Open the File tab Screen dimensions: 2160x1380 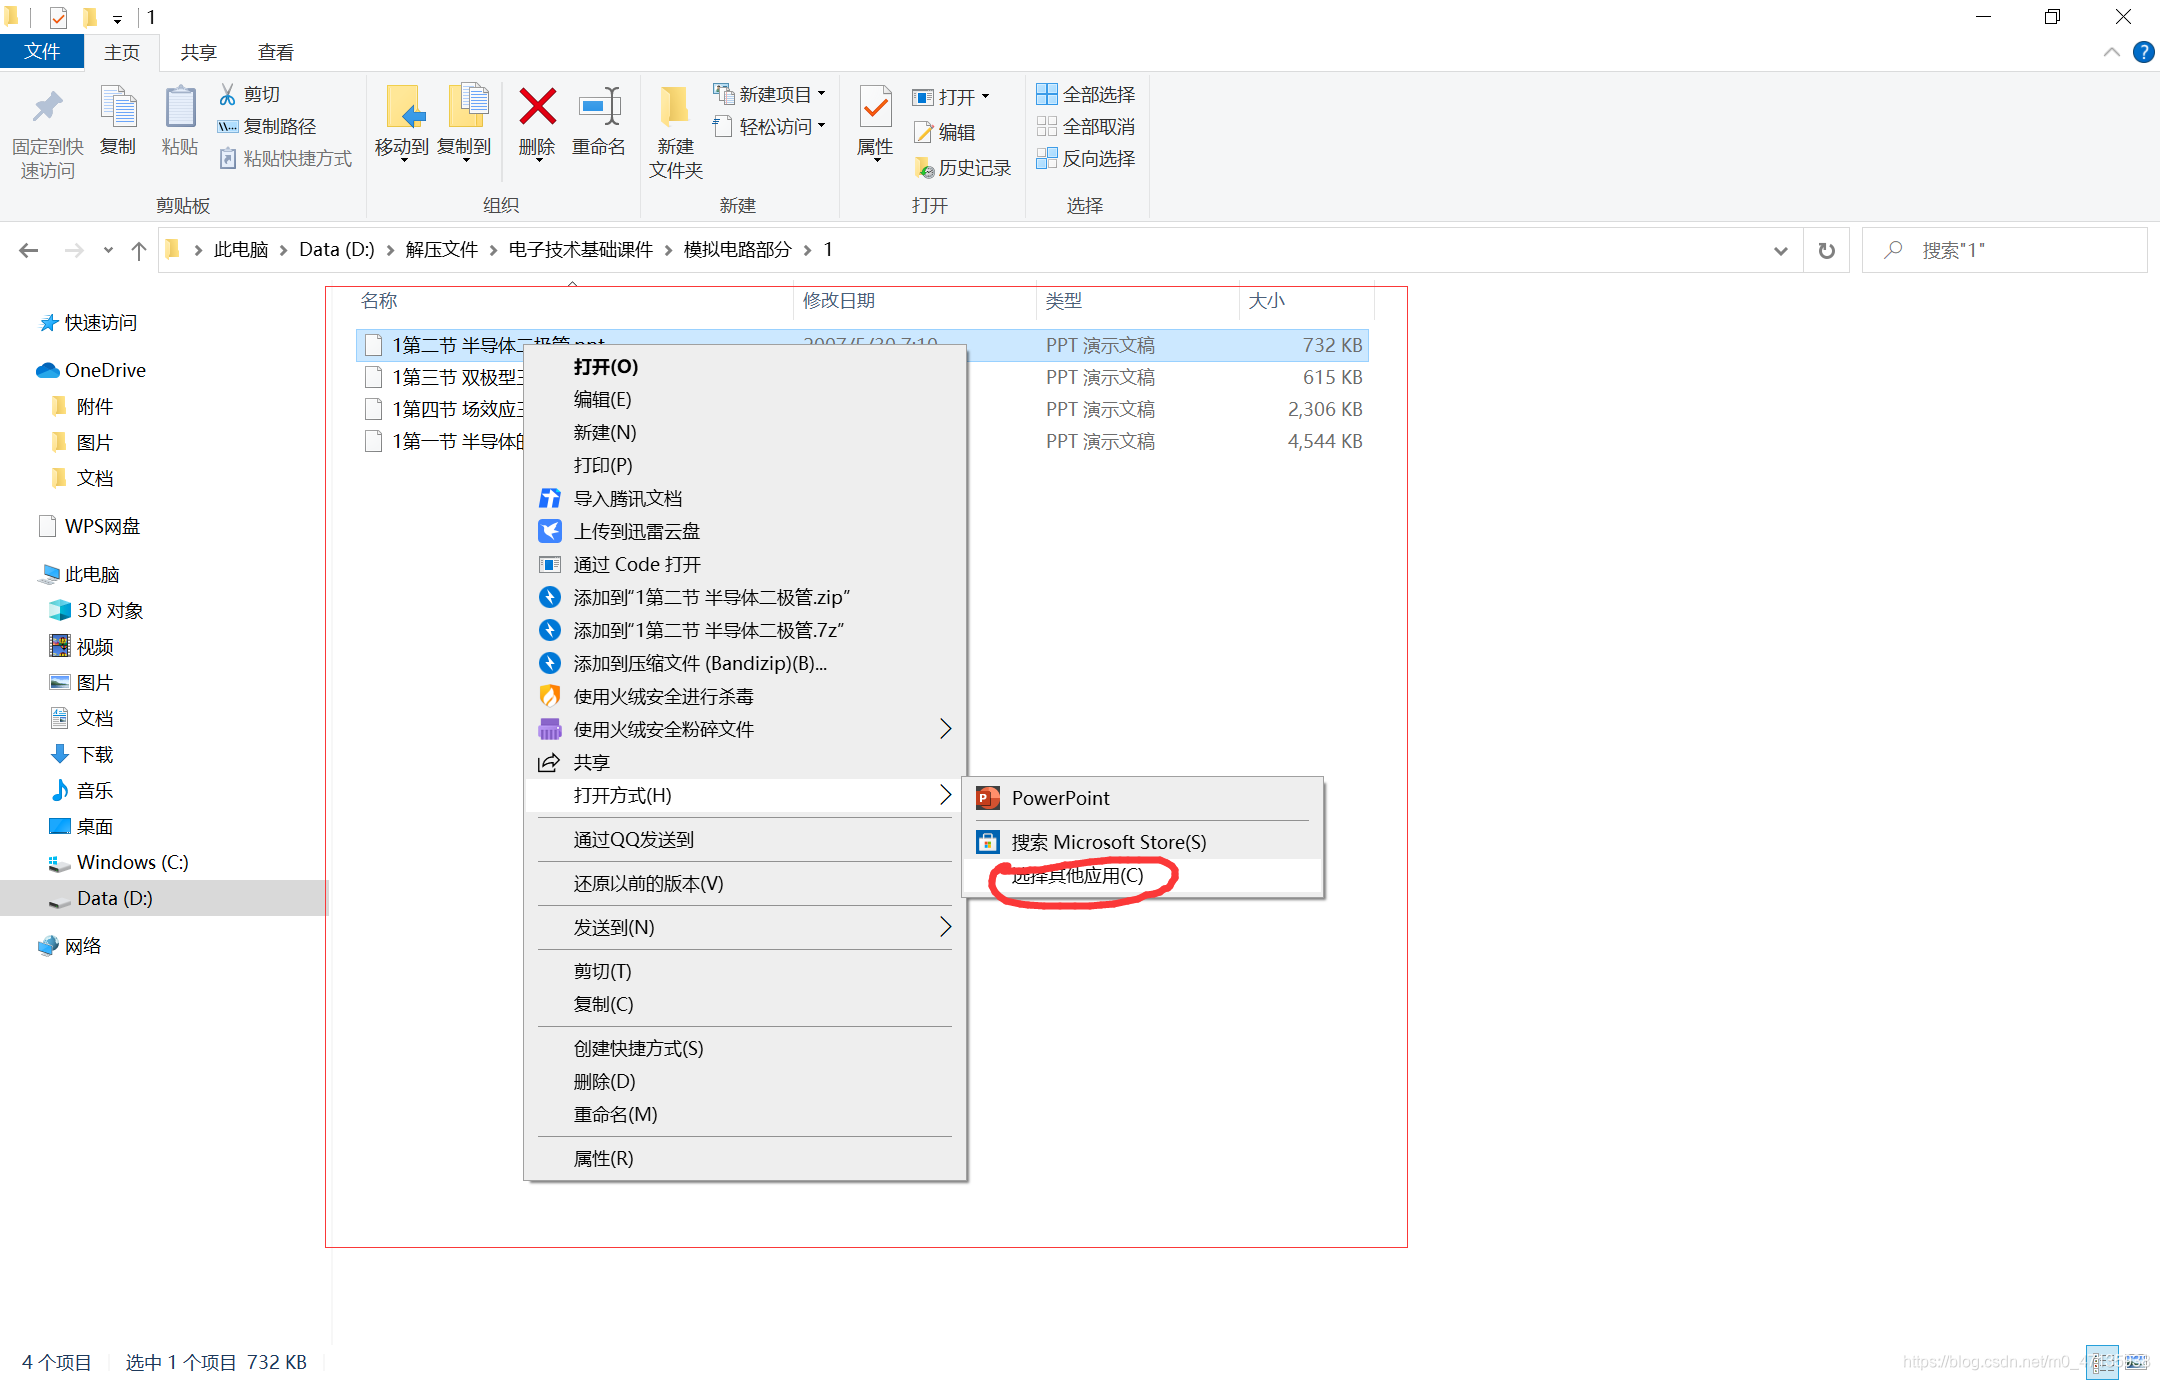point(42,52)
